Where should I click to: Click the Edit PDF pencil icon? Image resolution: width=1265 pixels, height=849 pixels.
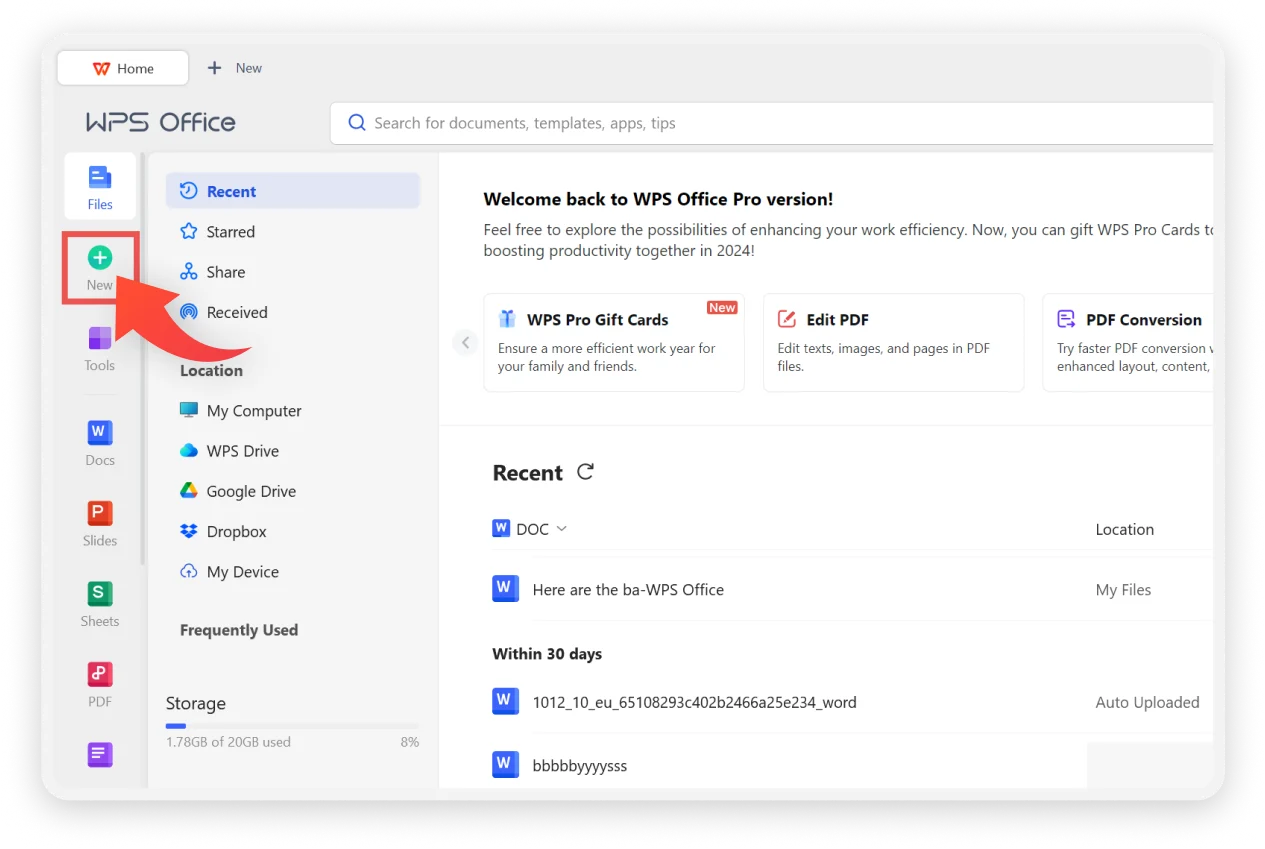point(787,319)
